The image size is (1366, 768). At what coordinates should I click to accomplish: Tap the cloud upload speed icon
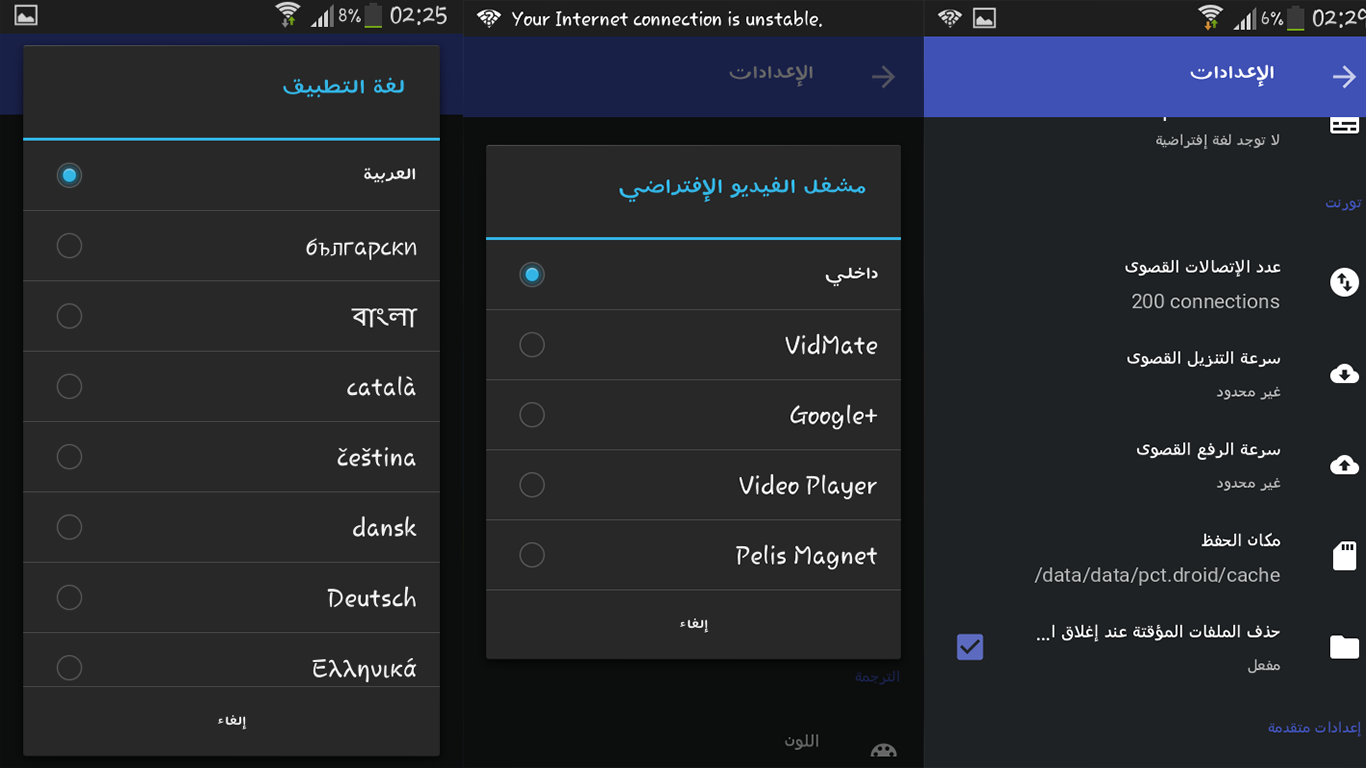click(1344, 465)
